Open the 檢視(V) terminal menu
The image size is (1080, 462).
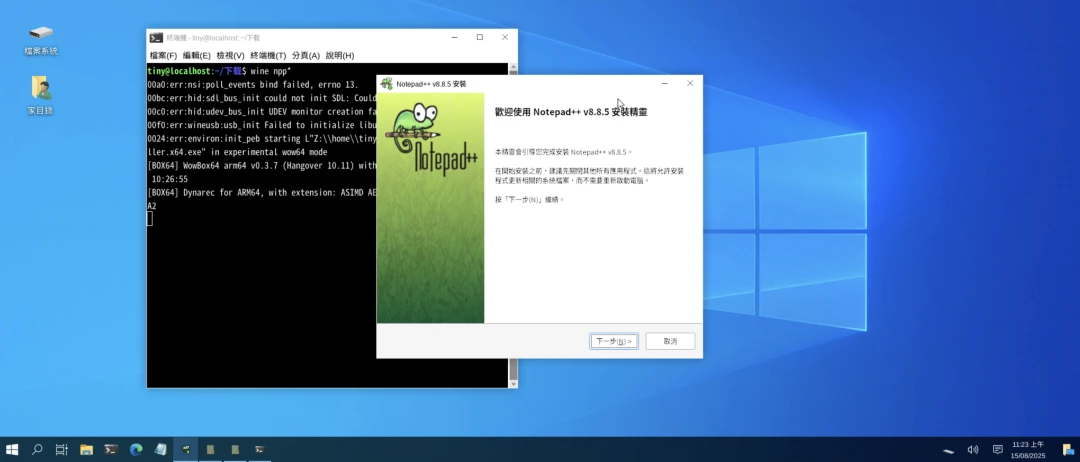tap(230, 55)
